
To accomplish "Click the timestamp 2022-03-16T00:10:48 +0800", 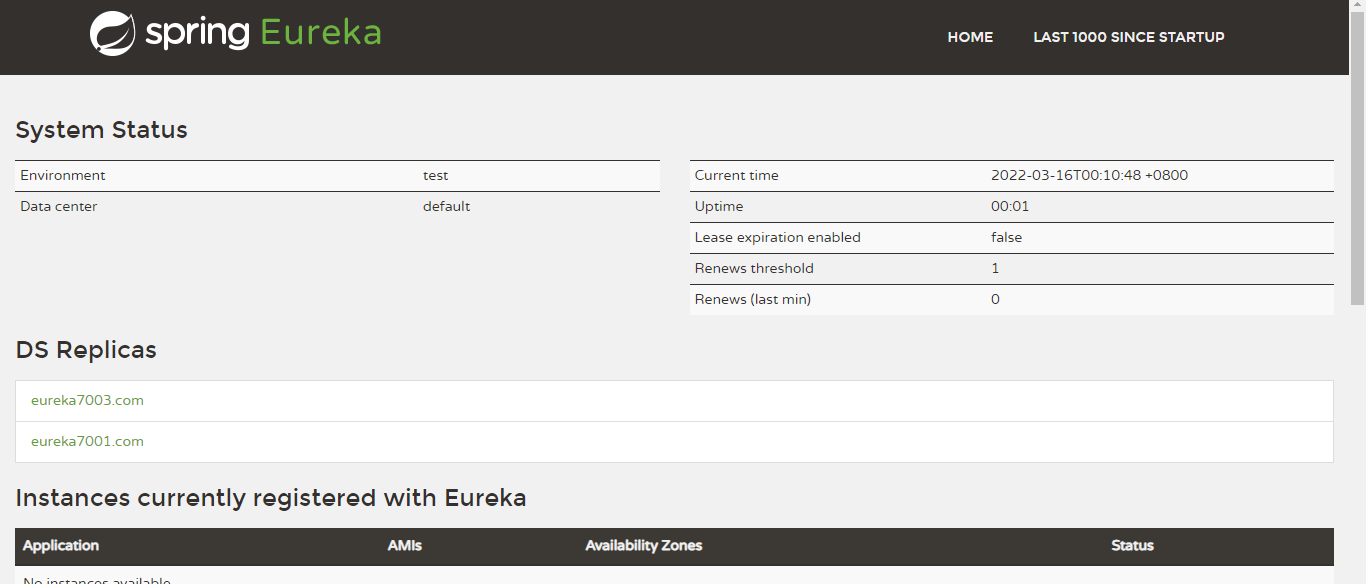I will [x=1089, y=175].
